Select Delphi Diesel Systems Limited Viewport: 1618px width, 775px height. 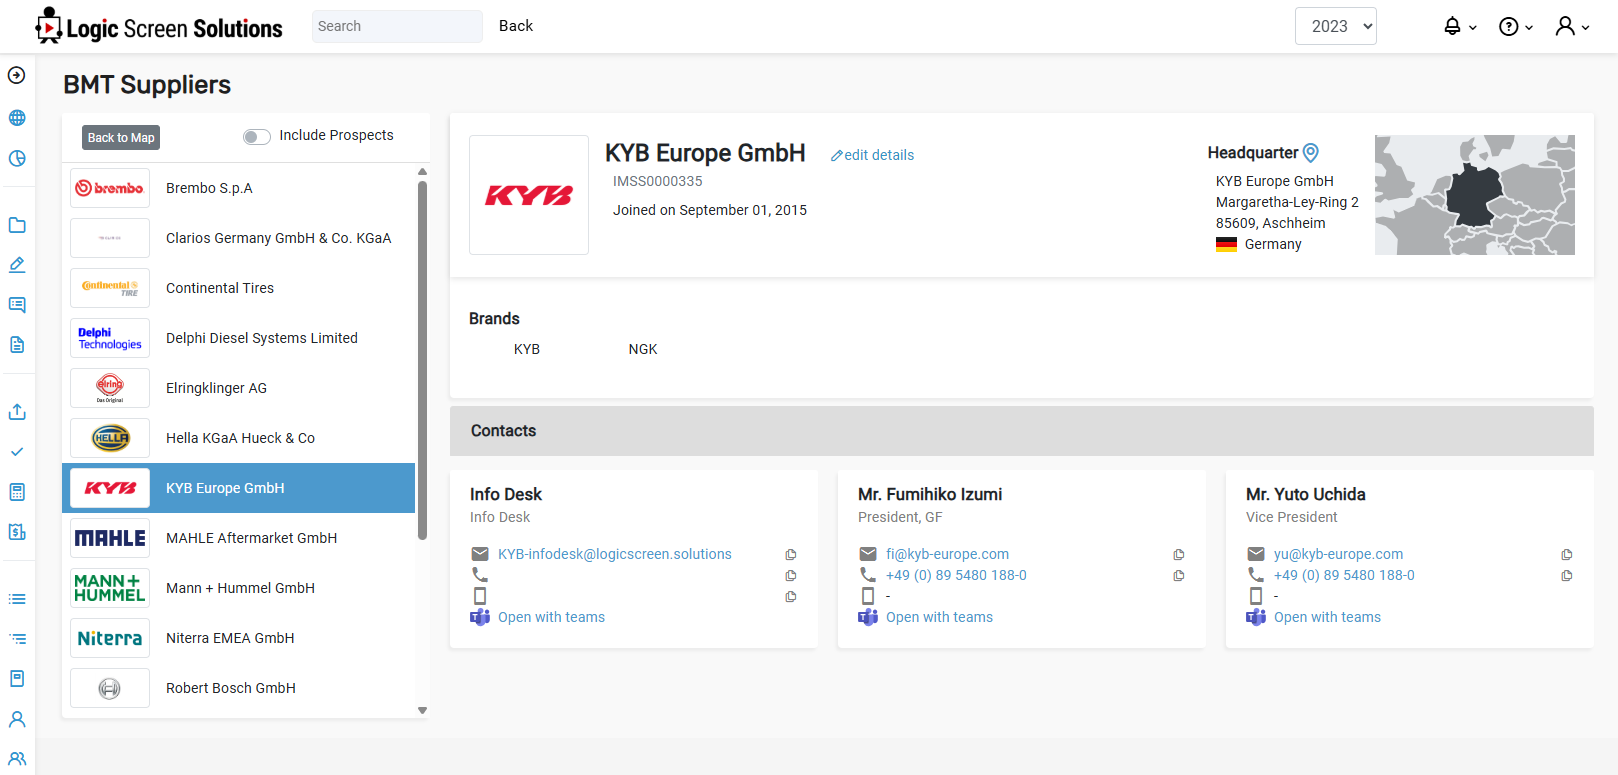238,338
